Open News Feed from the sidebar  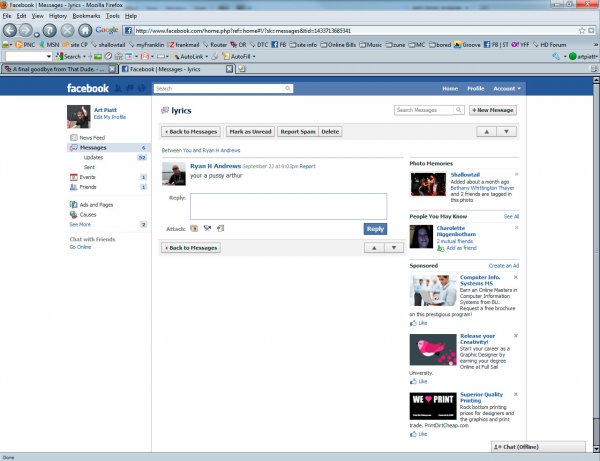[92, 138]
